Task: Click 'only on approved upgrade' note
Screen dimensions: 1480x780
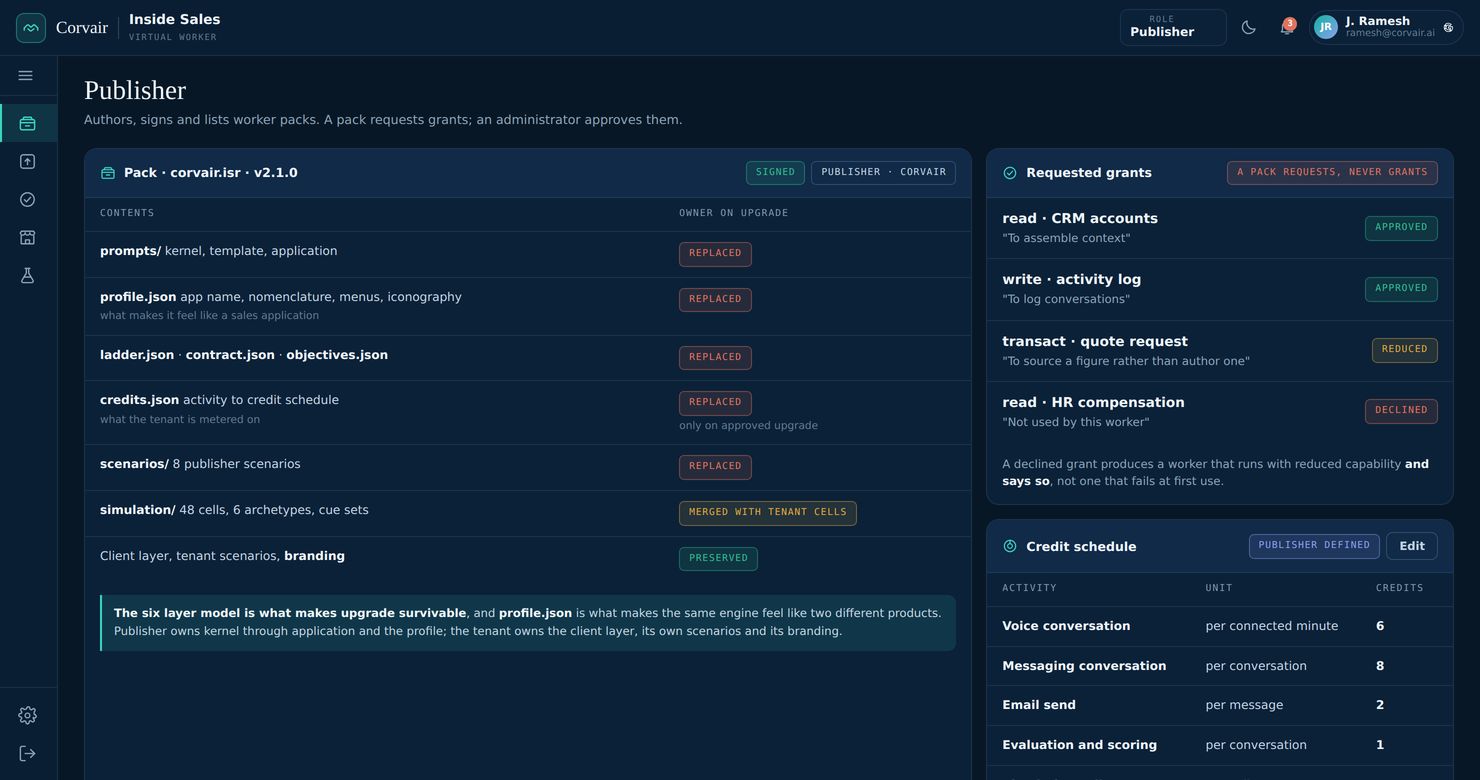Action: (748, 425)
